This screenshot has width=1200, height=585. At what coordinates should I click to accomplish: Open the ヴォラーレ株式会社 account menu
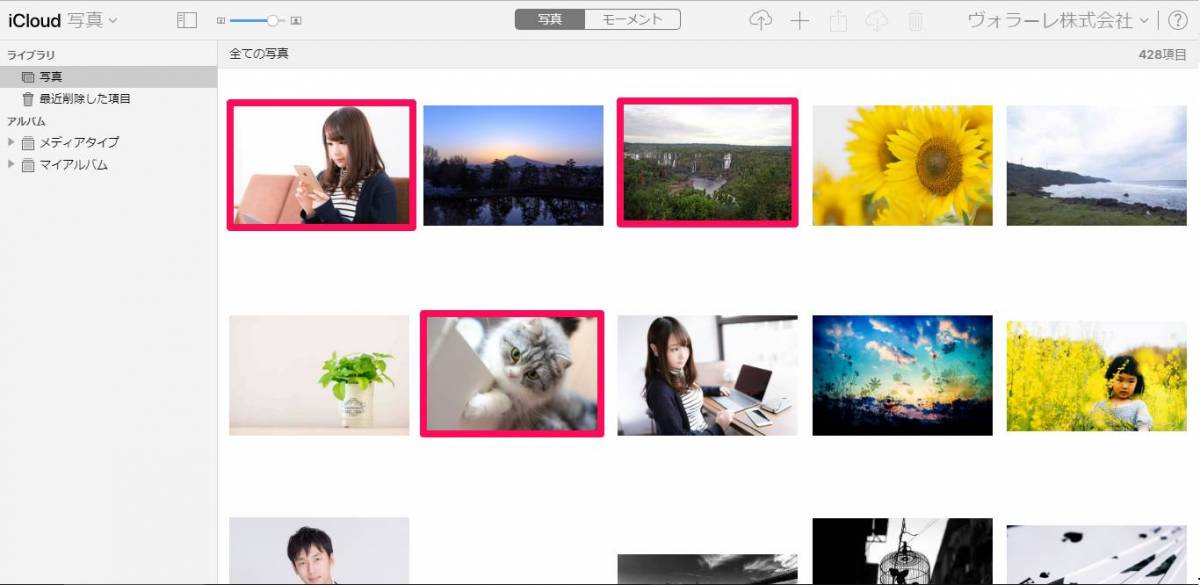tap(1056, 20)
